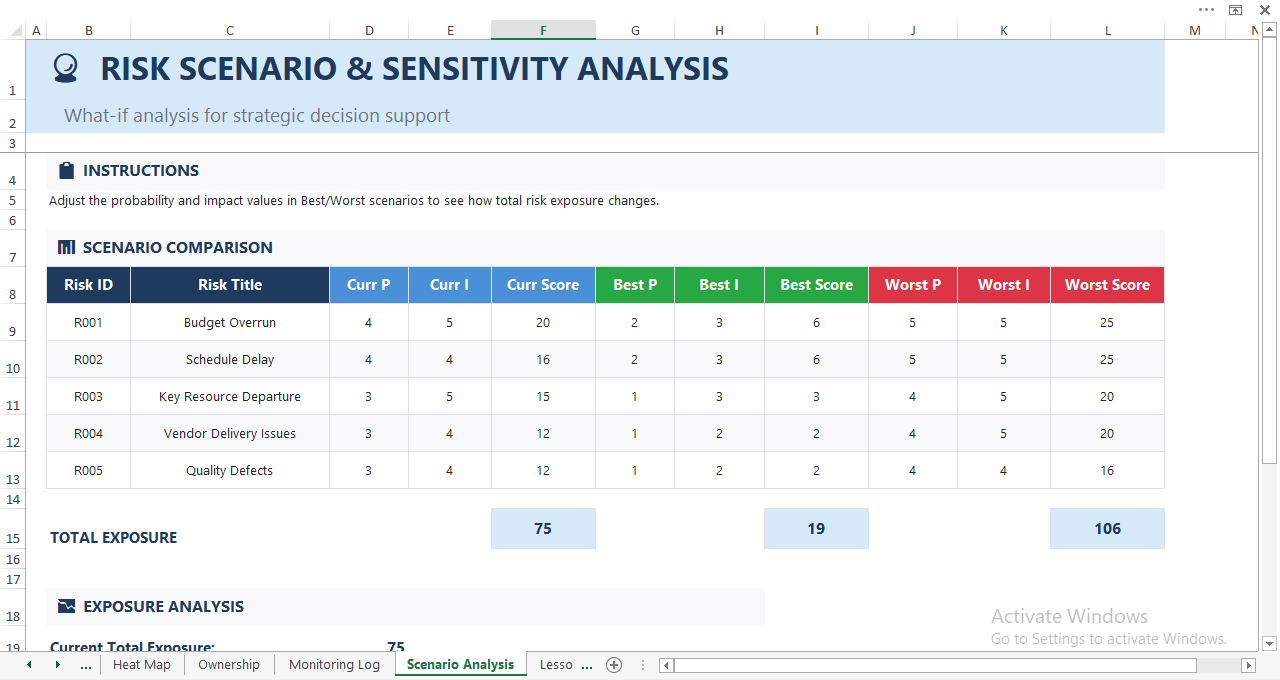The width and height of the screenshot is (1280, 680).
Task: Click the vertical scrollbar down arrow
Action: coord(1269,643)
